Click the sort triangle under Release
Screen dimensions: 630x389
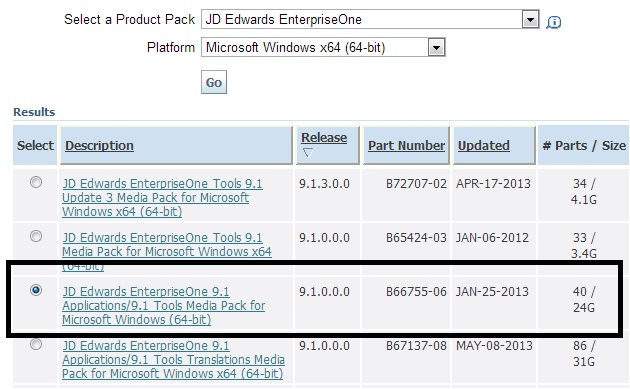pos(308,153)
